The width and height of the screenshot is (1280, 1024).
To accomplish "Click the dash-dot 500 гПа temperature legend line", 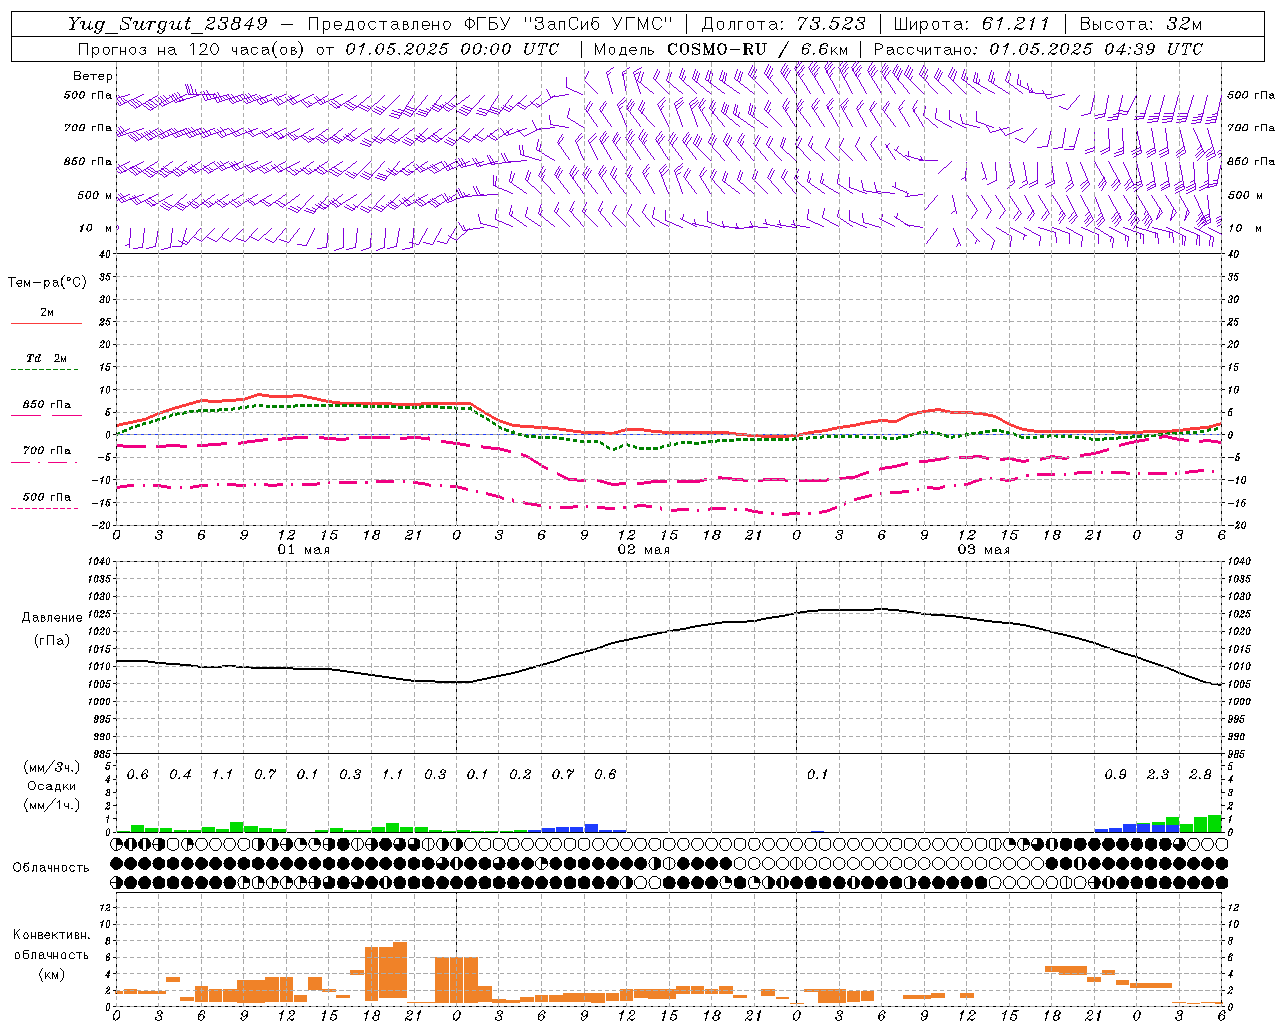I will (x=44, y=509).
